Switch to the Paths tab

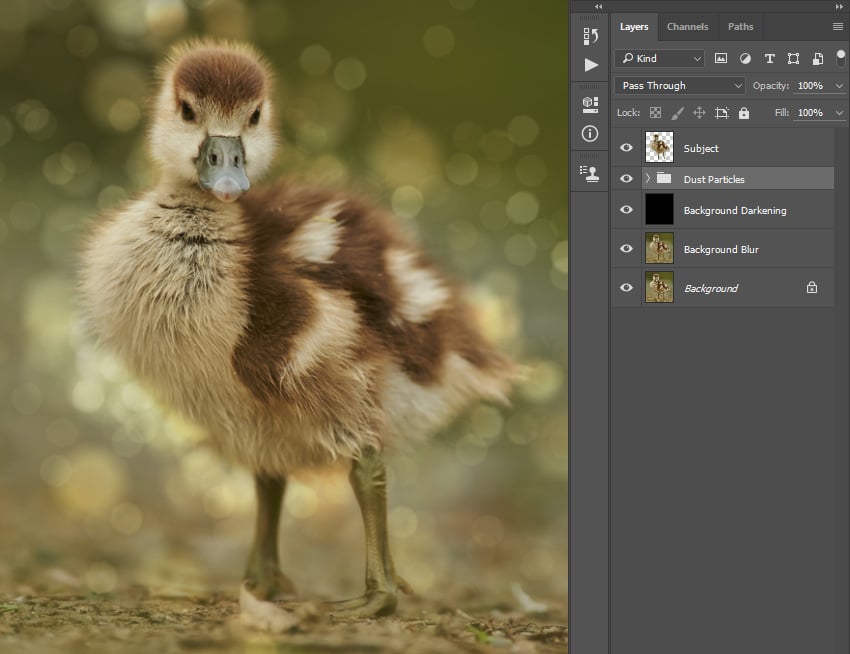[x=740, y=26]
